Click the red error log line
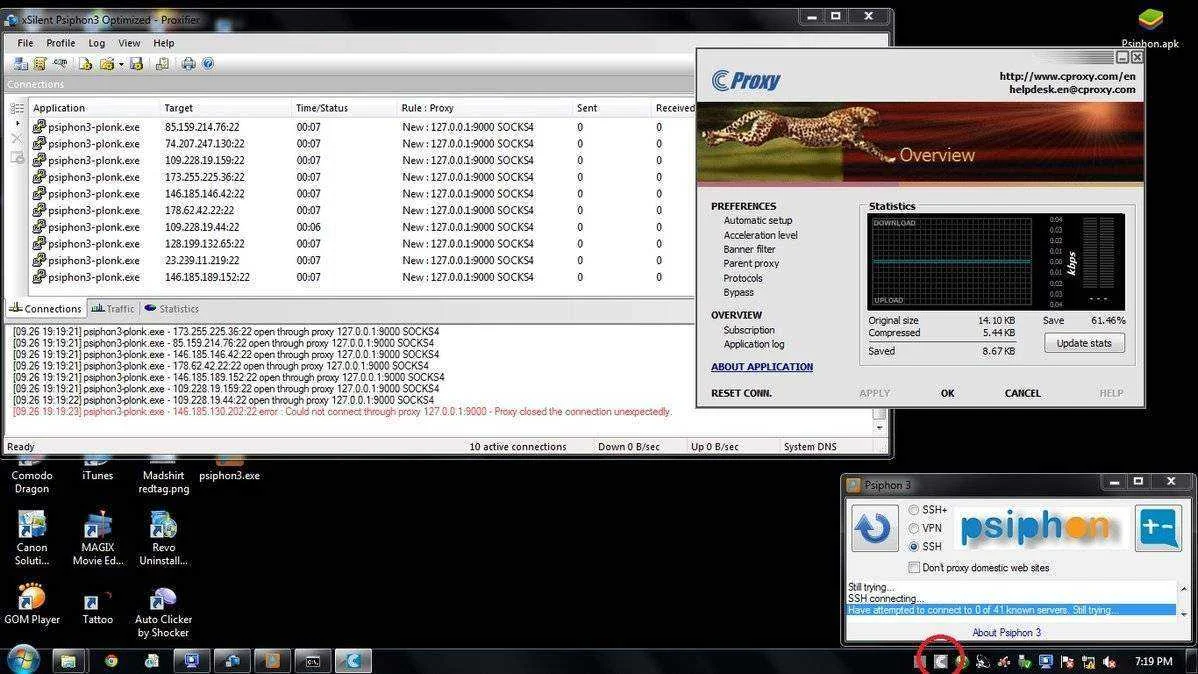The image size is (1198, 674). pos(342,412)
